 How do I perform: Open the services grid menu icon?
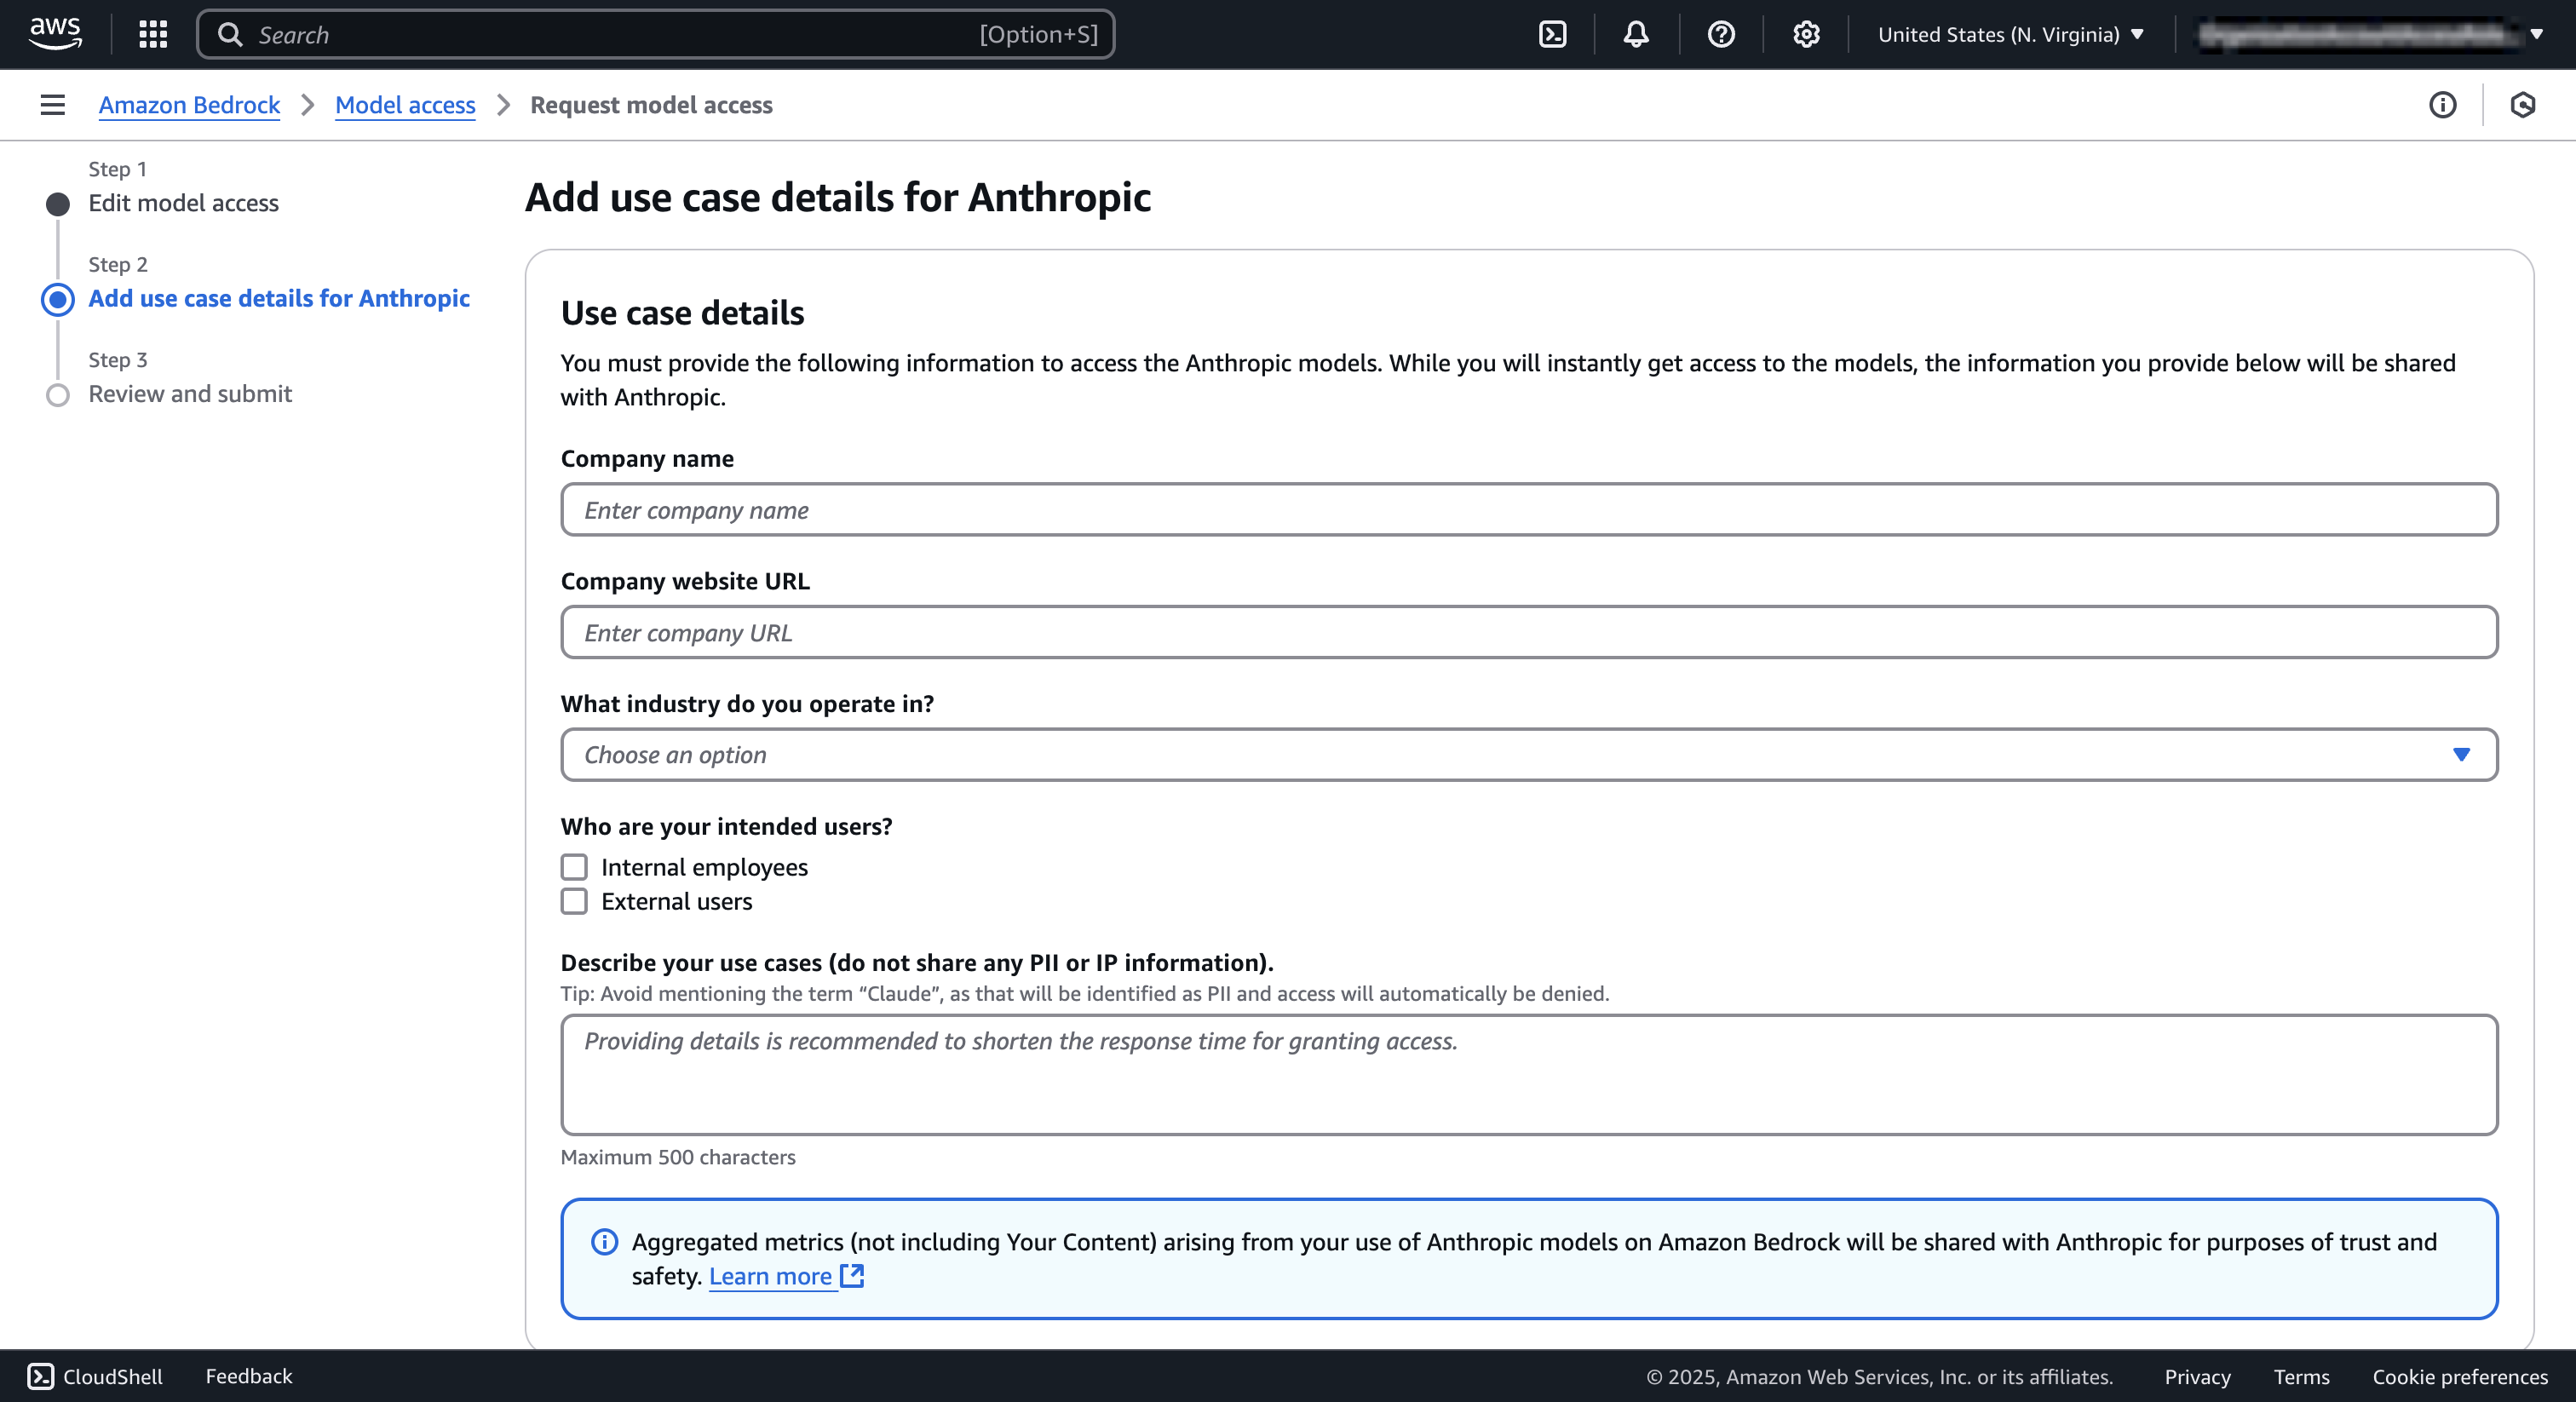[x=153, y=34]
